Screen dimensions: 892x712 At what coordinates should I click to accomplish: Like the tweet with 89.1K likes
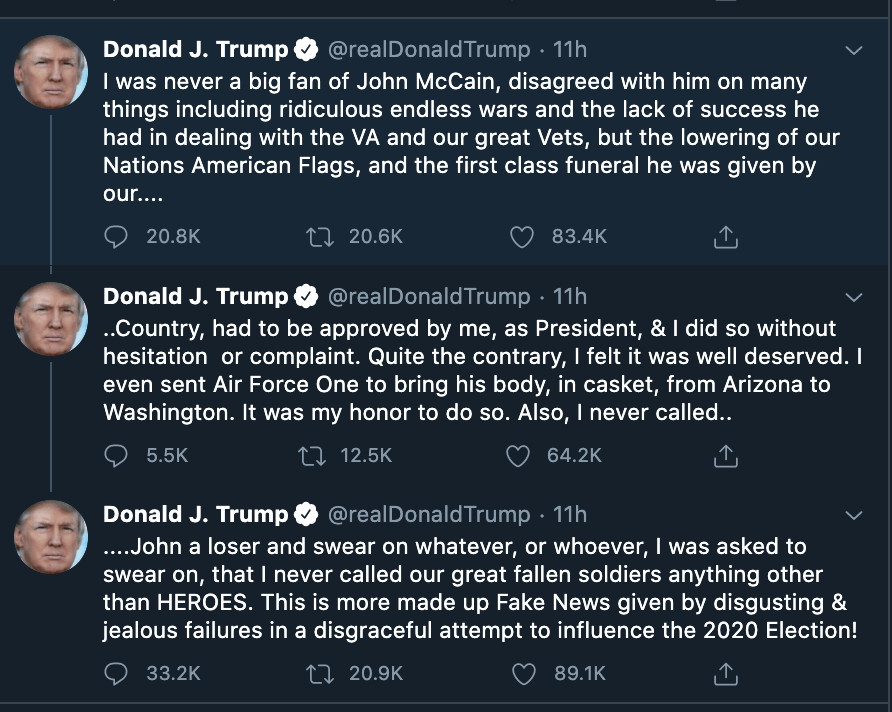(x=523, y=674)
